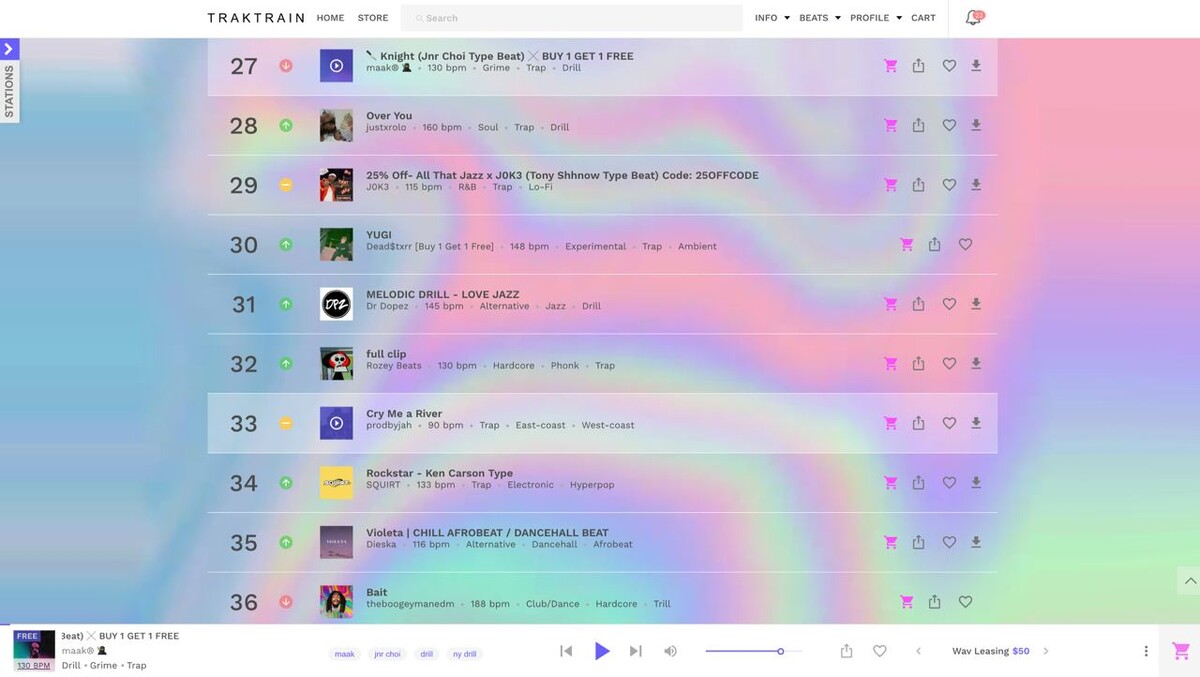The width and height of the screenshot is (1200, 677).
Task: Like Rockstar - Ken Carson Type
Action: tap(949, 483)
